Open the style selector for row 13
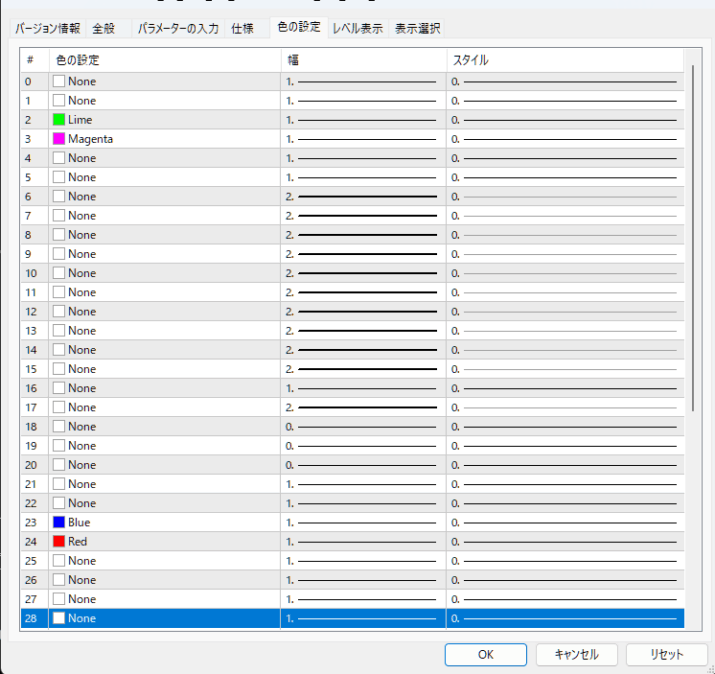The width and height of the screenshot is (715, 674). pos(565,331)
